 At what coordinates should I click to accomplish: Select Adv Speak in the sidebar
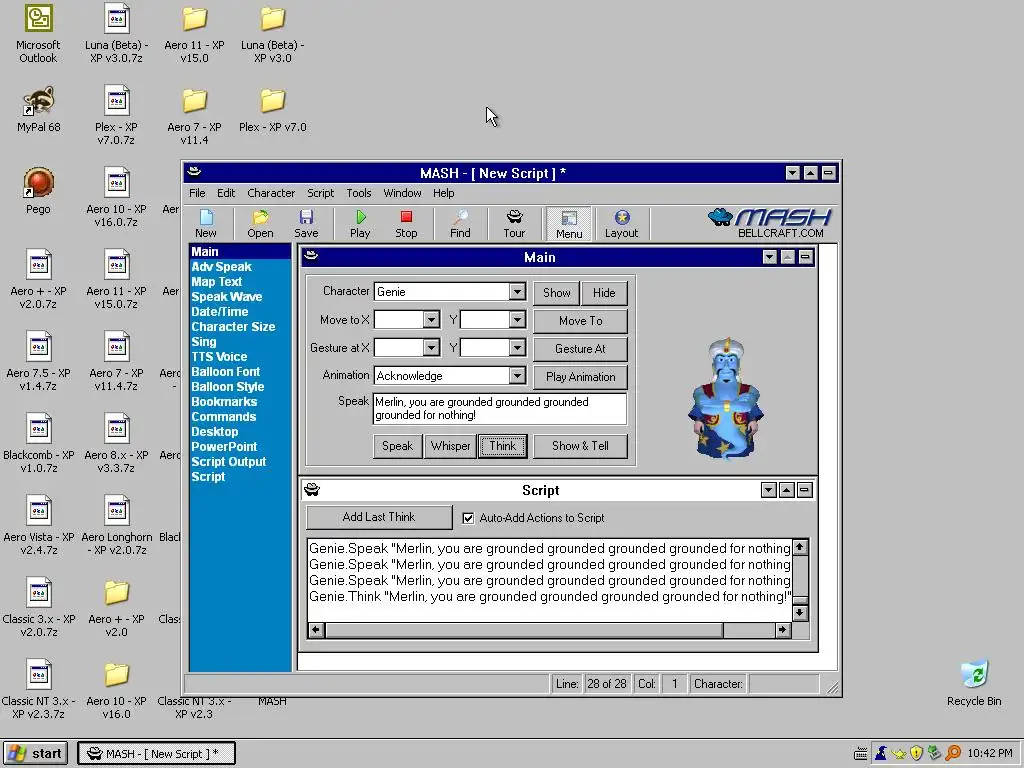pos(221,266)
